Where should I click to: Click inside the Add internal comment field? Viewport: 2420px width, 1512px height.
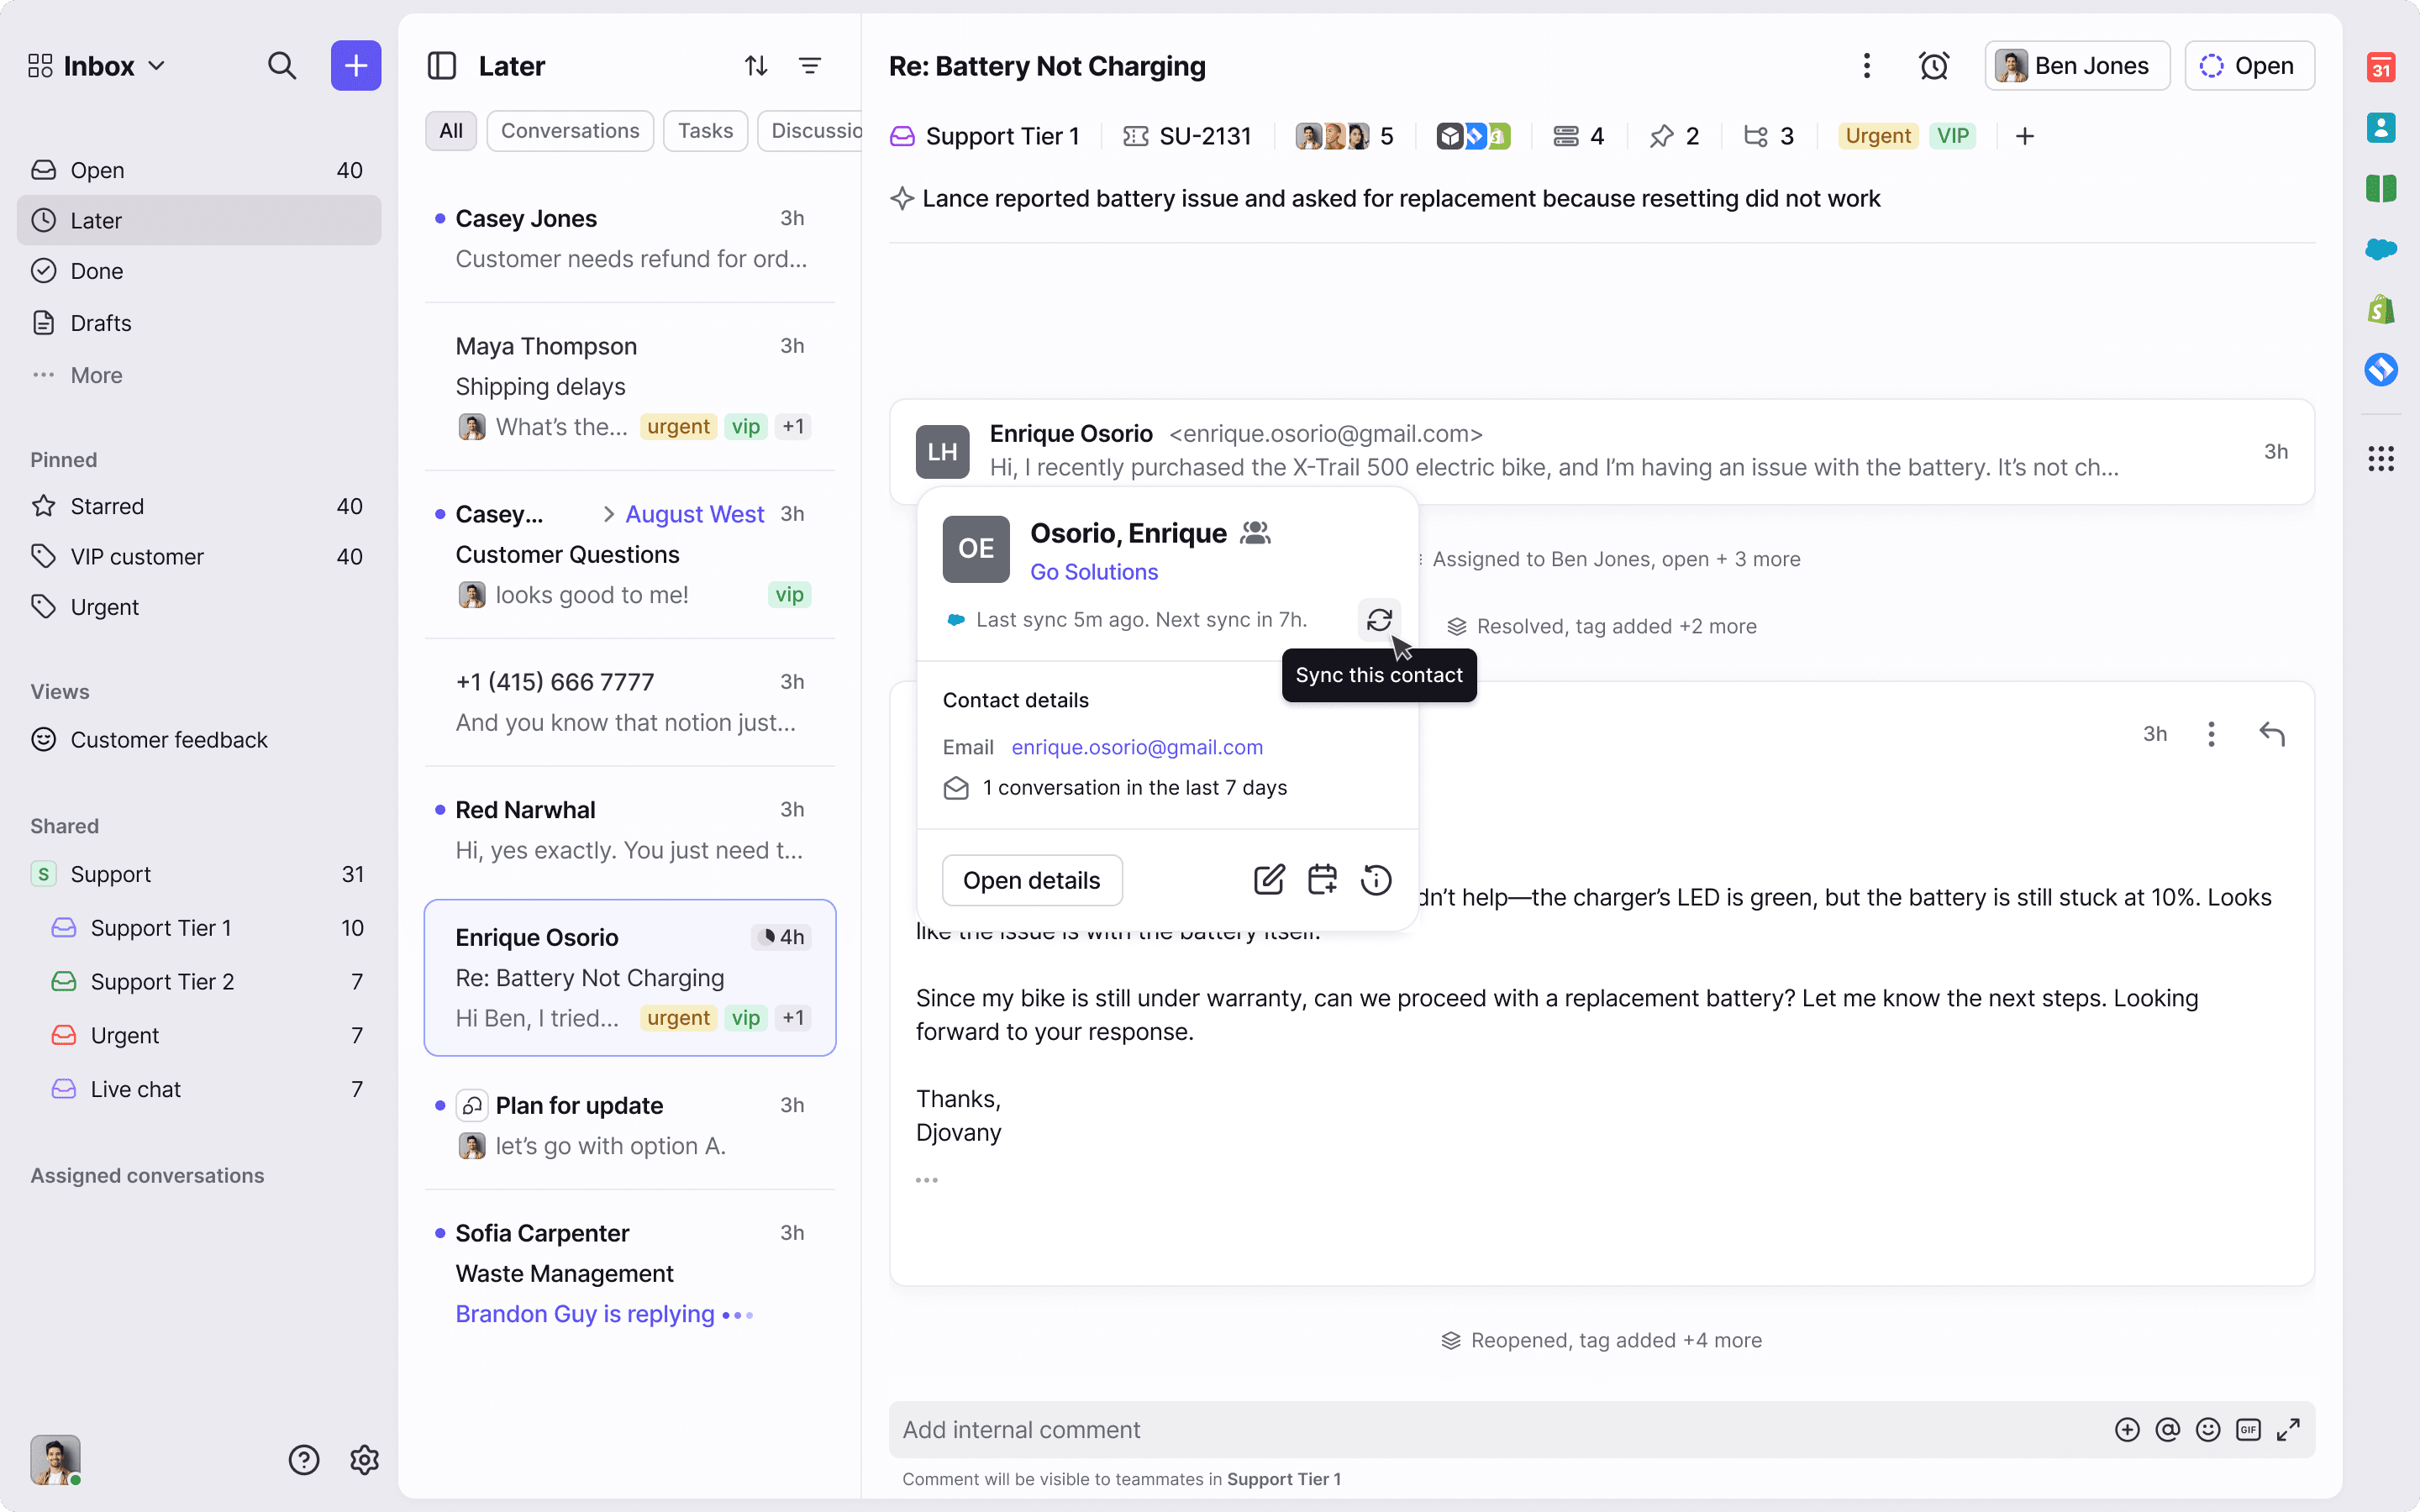pyautogui.click(x=1400, y=1429)
